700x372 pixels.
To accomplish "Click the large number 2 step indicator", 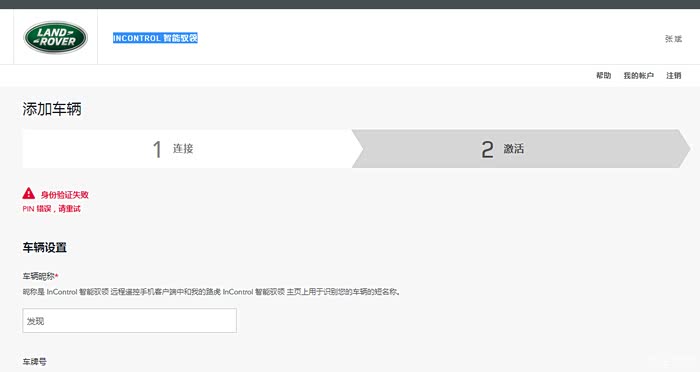I will [488, 149].
